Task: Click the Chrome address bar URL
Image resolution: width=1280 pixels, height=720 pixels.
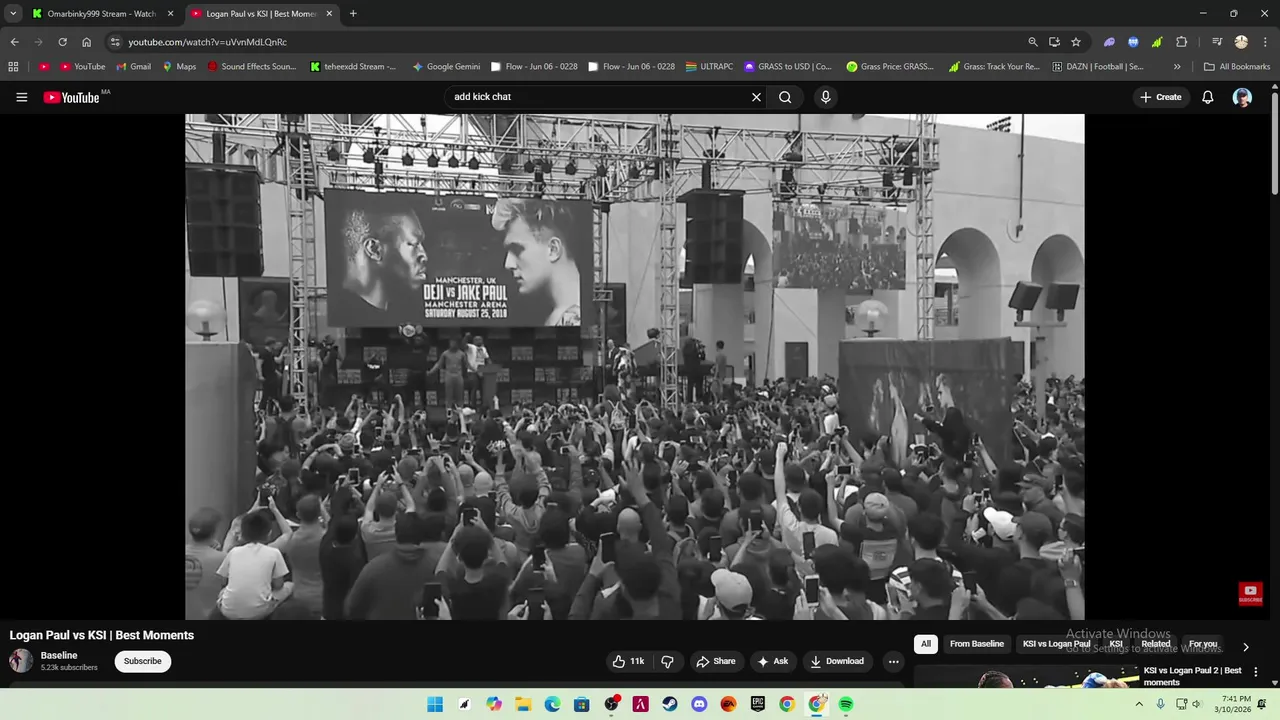Action: [207, 42]
